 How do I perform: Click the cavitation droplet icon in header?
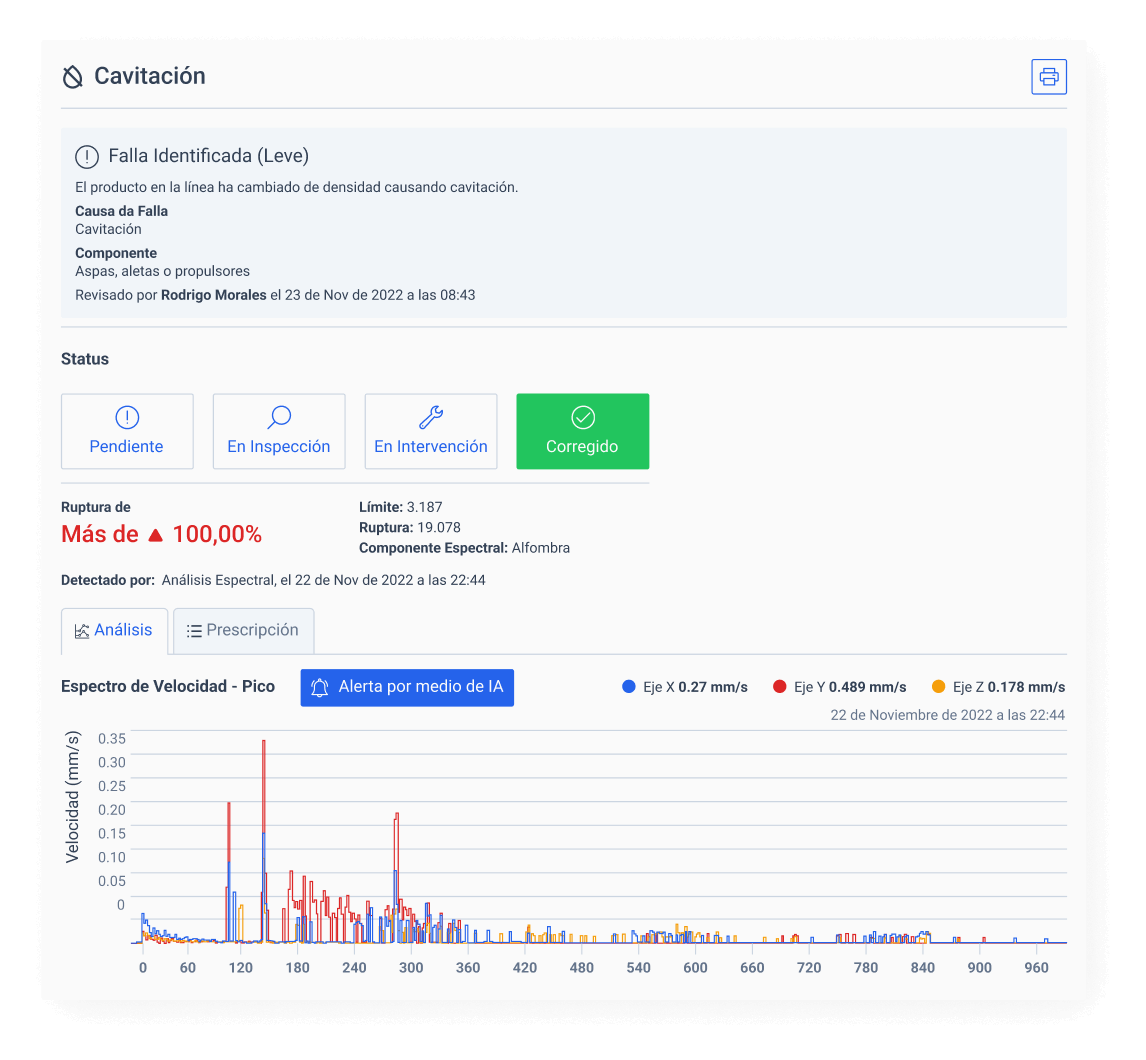[x=73, y=77]
